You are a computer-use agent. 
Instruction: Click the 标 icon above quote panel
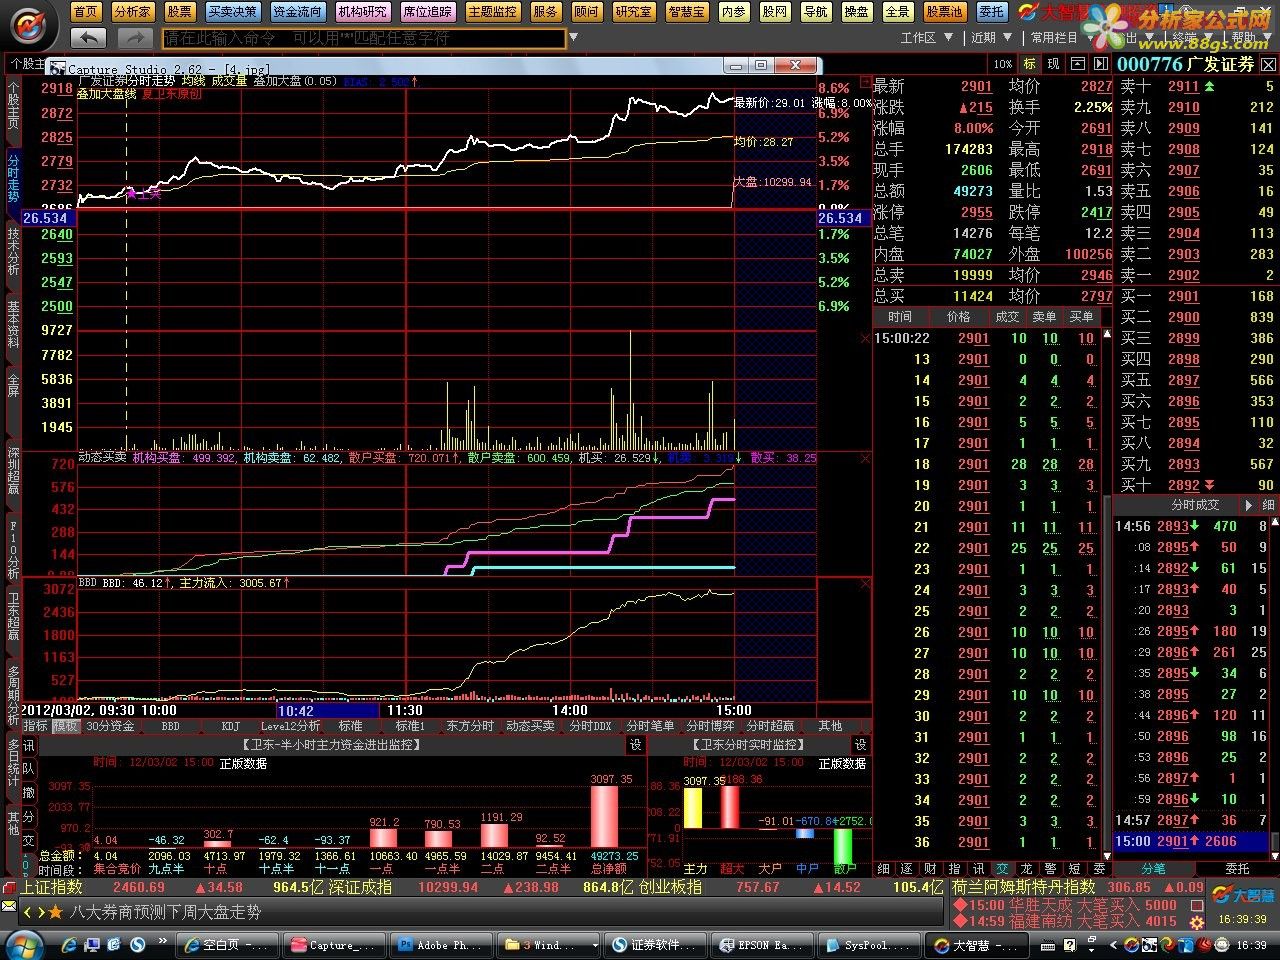click(x=1029, y=64)
